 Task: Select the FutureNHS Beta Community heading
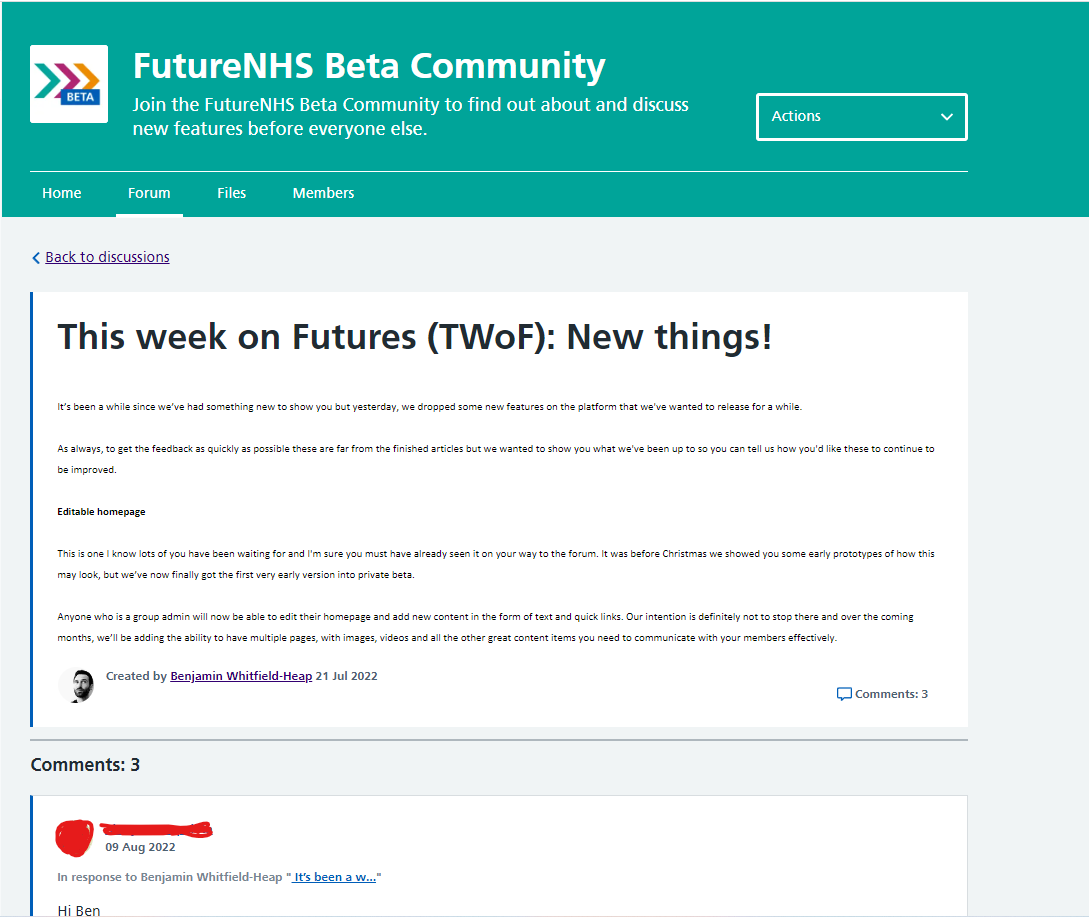coord(368,65)
